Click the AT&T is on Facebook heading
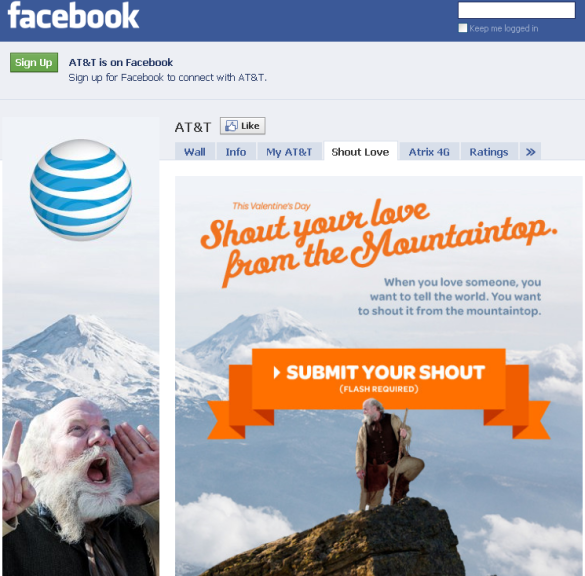585x576 pixels. pos(121,62)
